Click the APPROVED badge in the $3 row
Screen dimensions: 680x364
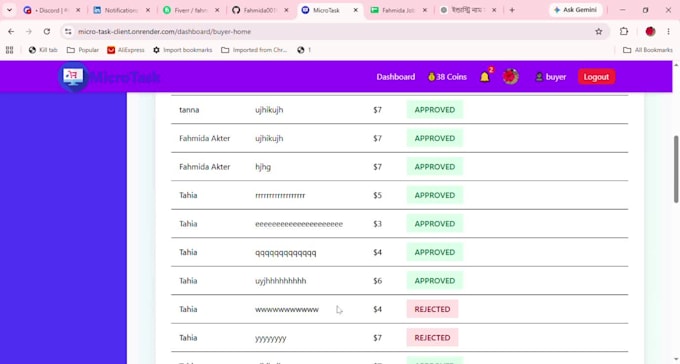(435, 224)
